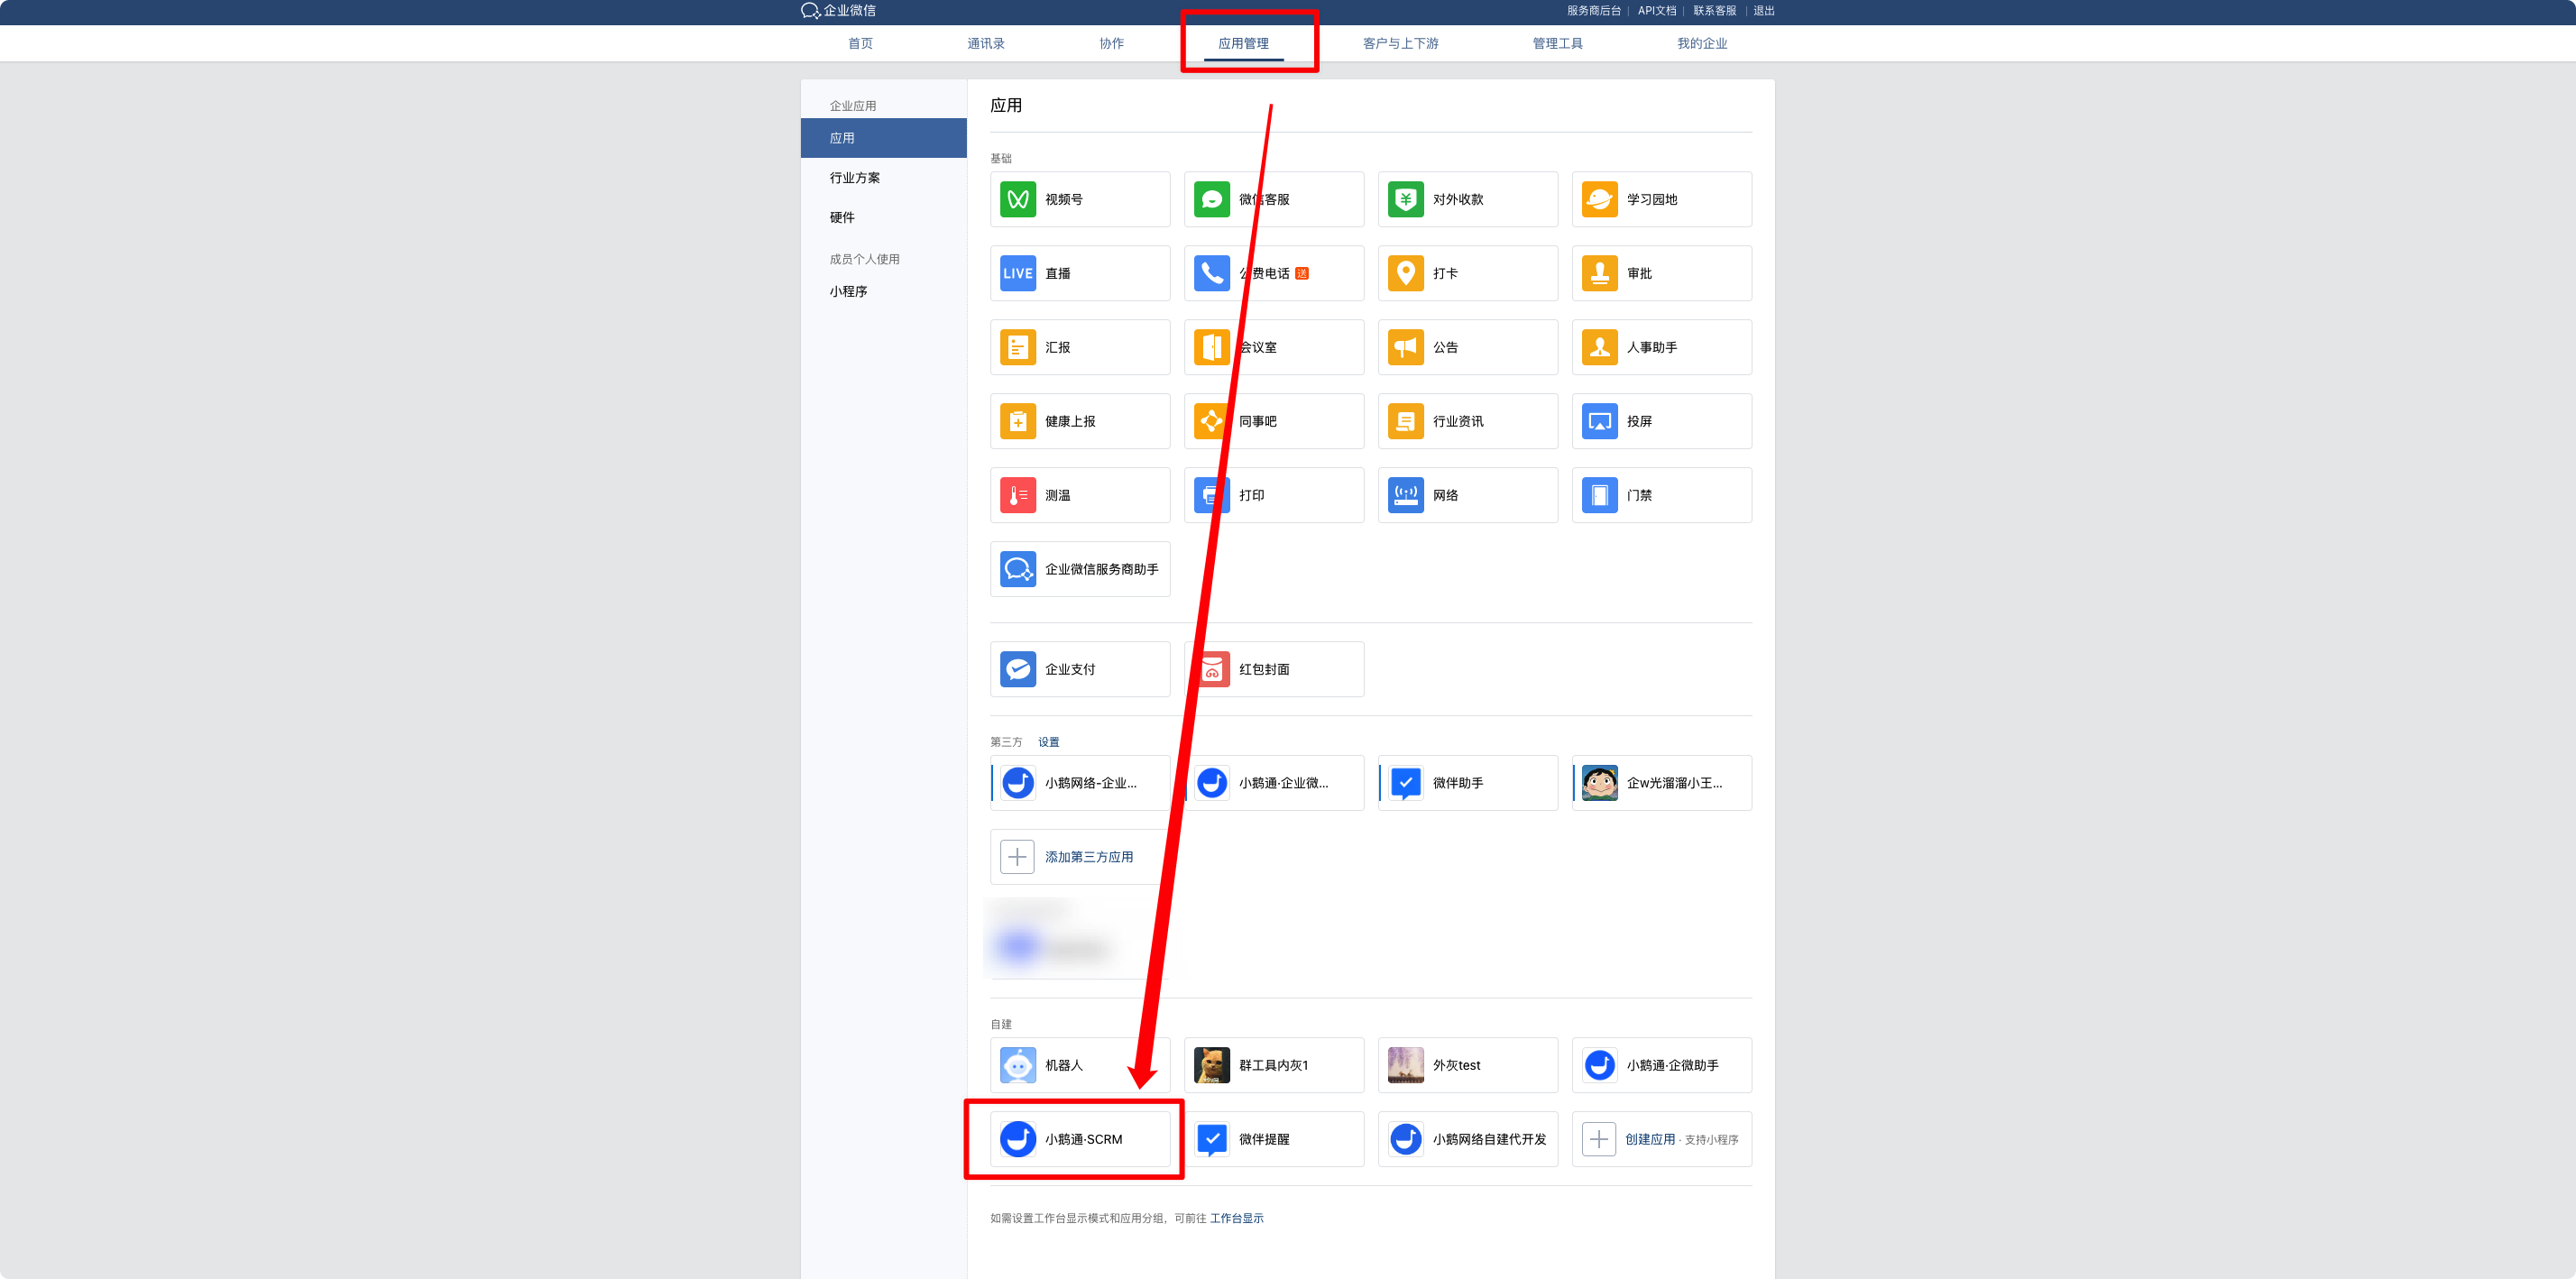Open the 企w光溜溜小王 avatar icon

coord(1600,783)
